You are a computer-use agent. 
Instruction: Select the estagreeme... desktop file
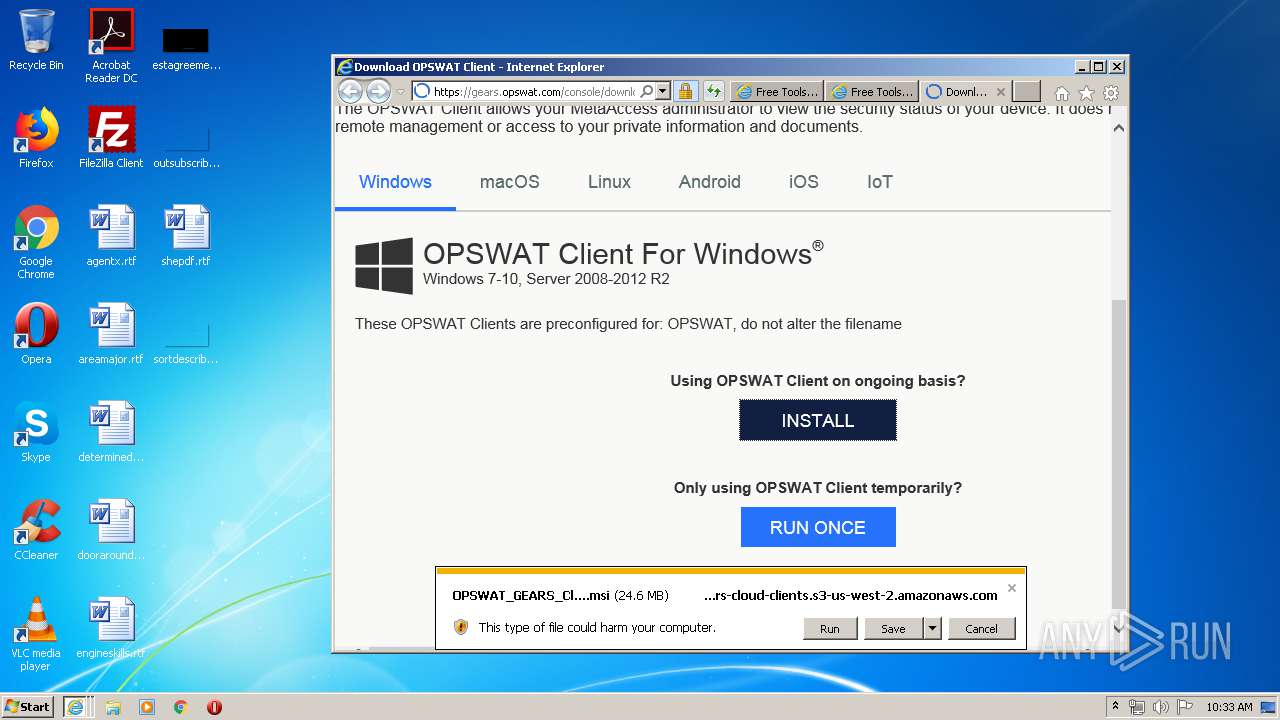tap(186, 48)
